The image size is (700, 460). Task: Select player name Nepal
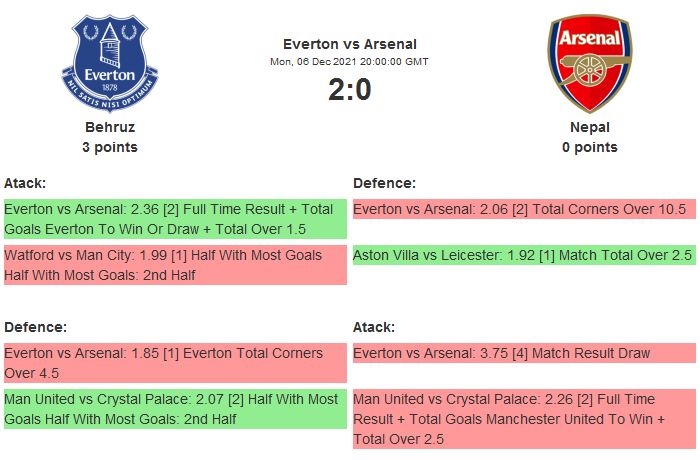click(590, 127)
